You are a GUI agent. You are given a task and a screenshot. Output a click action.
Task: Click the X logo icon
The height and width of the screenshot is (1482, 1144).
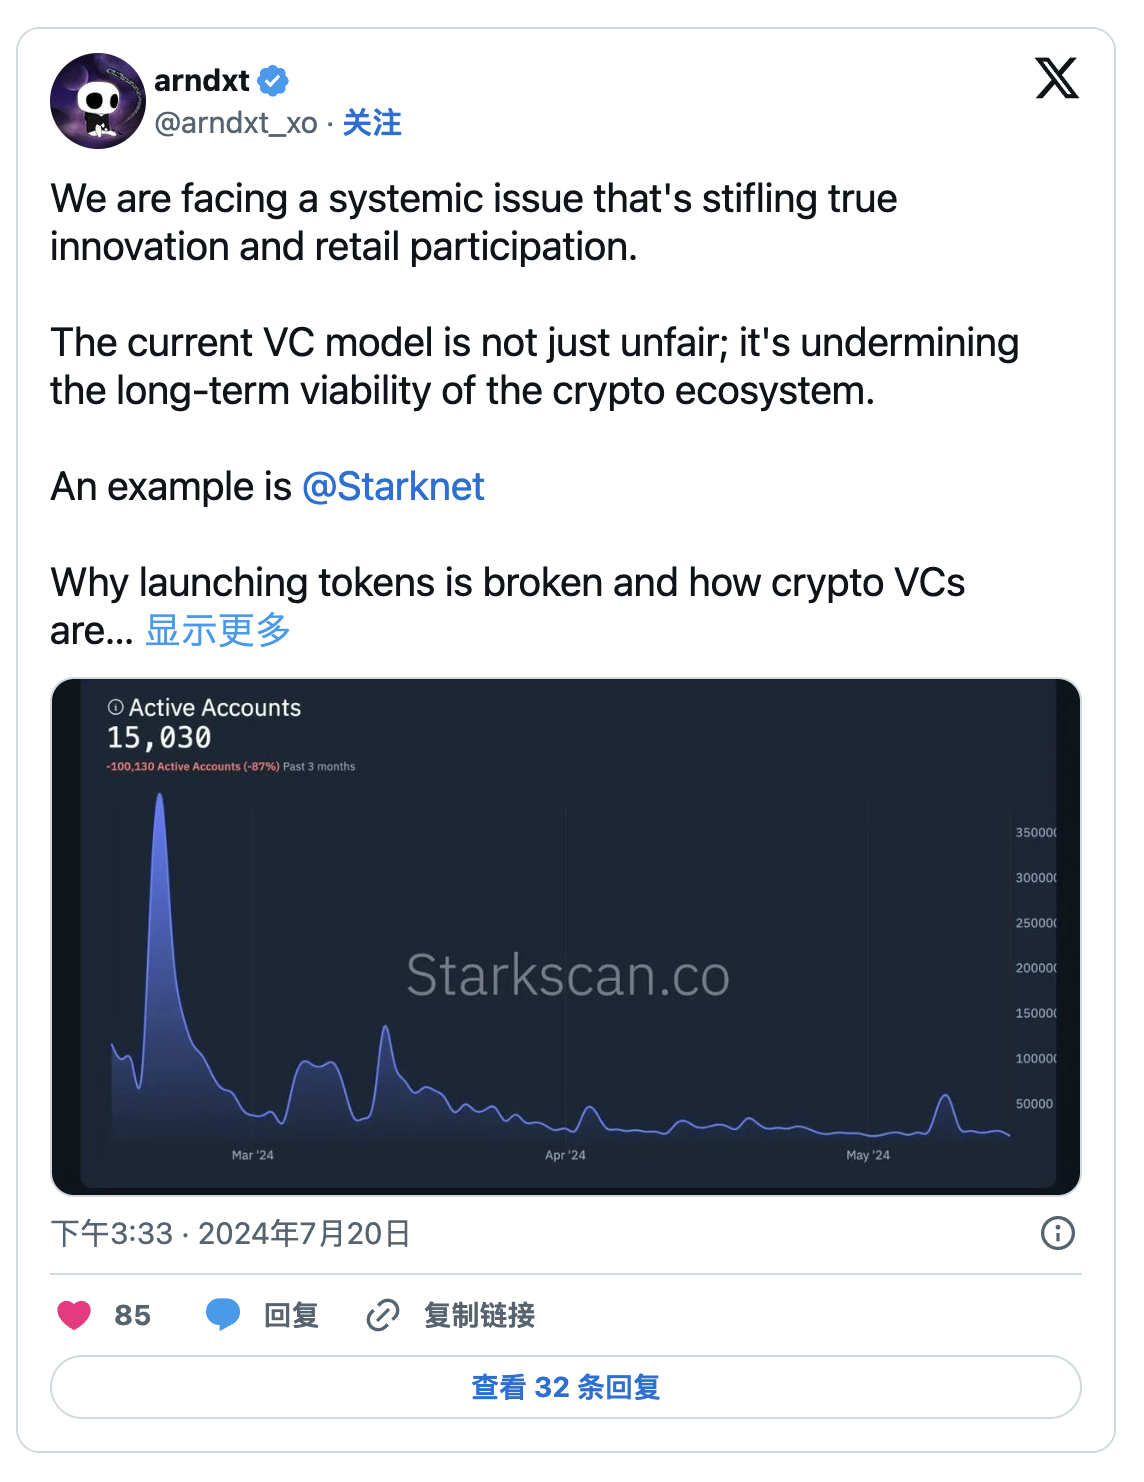tap(1057, 79)
